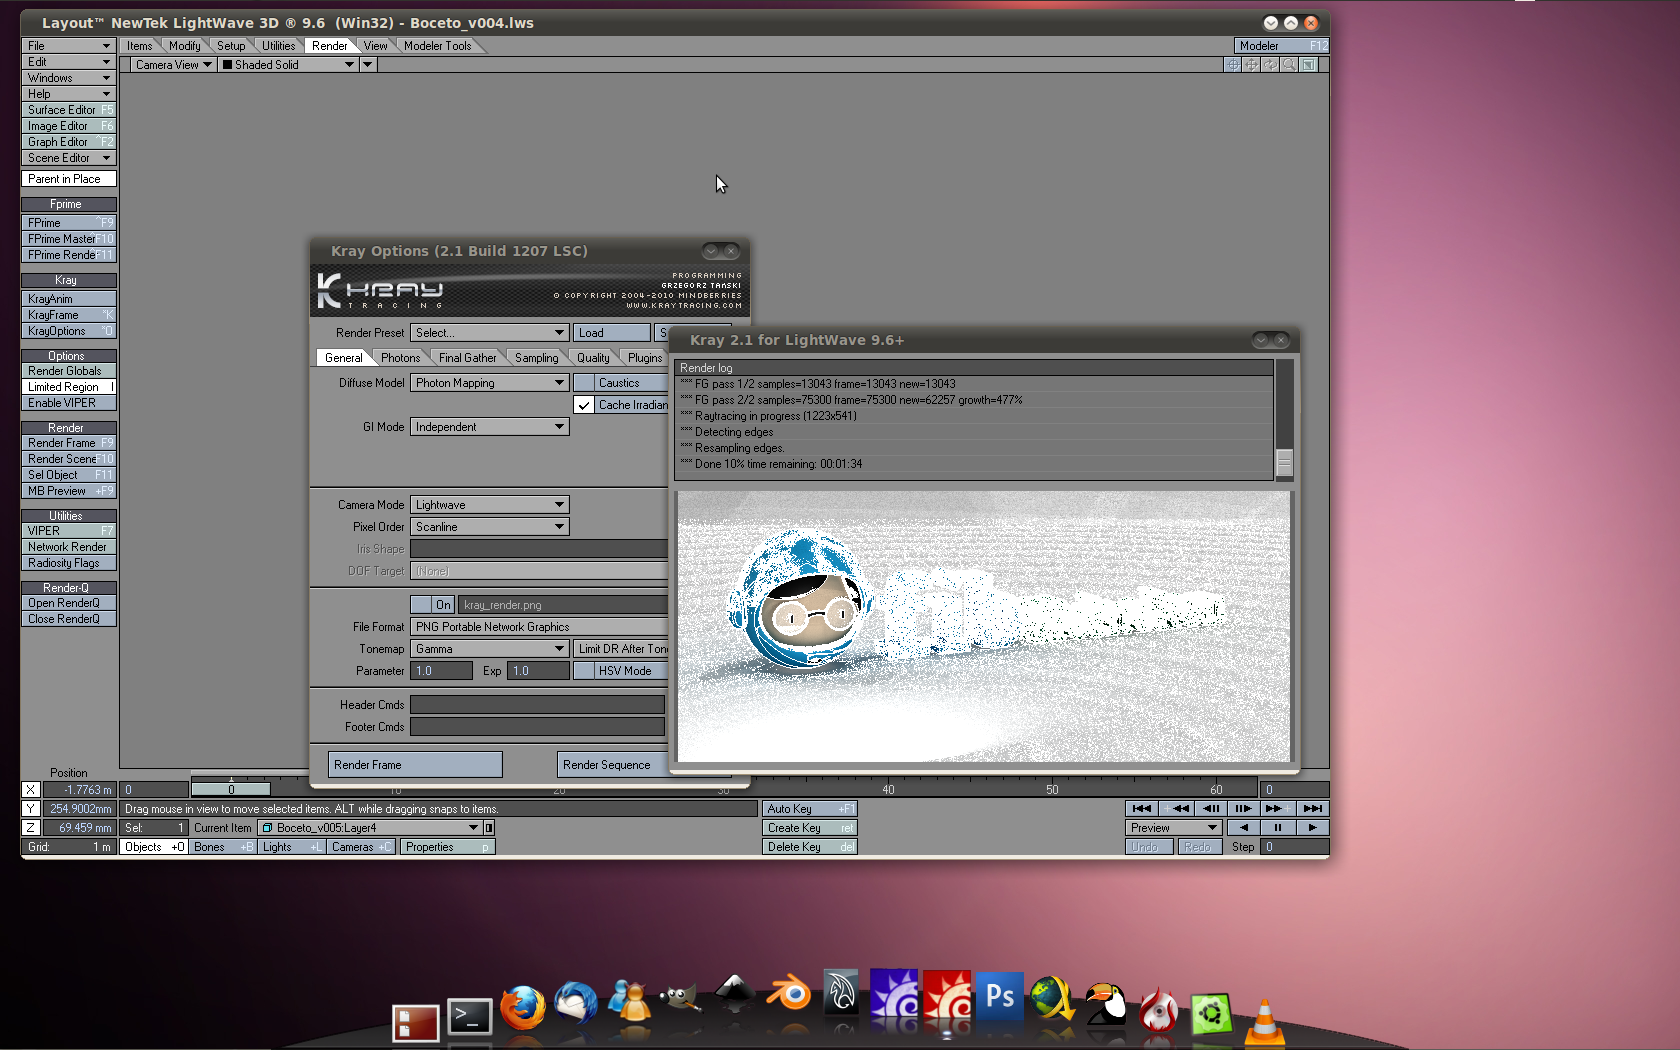Viewport: 1680px width, 1050px height.
Task: Click the viewport center crosshair icon
Action: click(x=1233, y=65)
